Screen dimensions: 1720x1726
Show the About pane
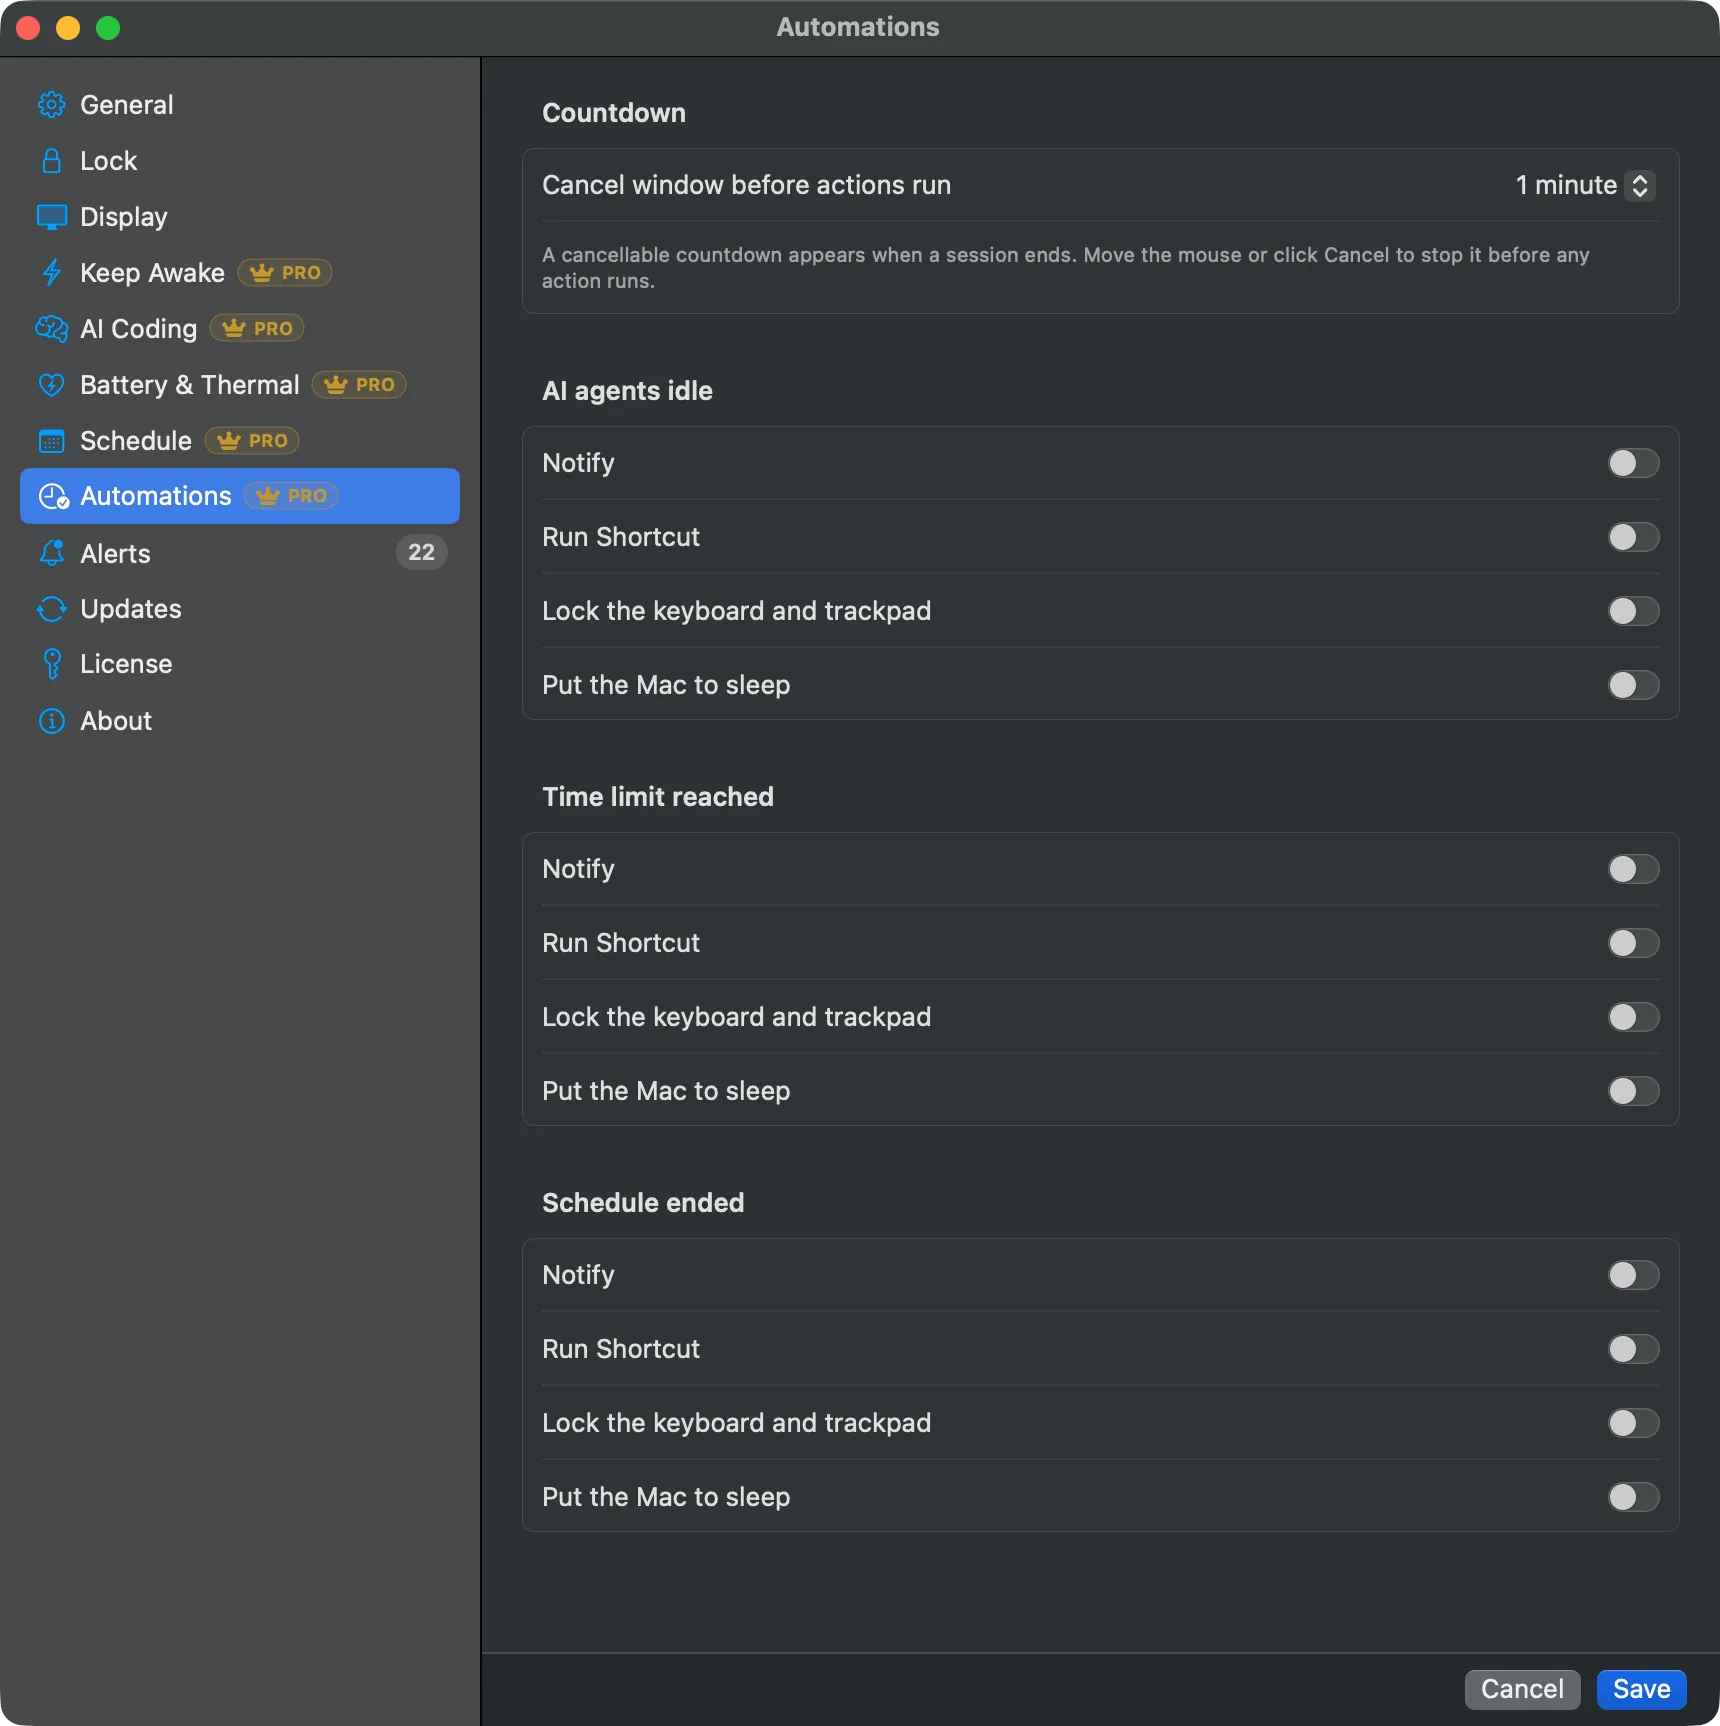(240, 721)
